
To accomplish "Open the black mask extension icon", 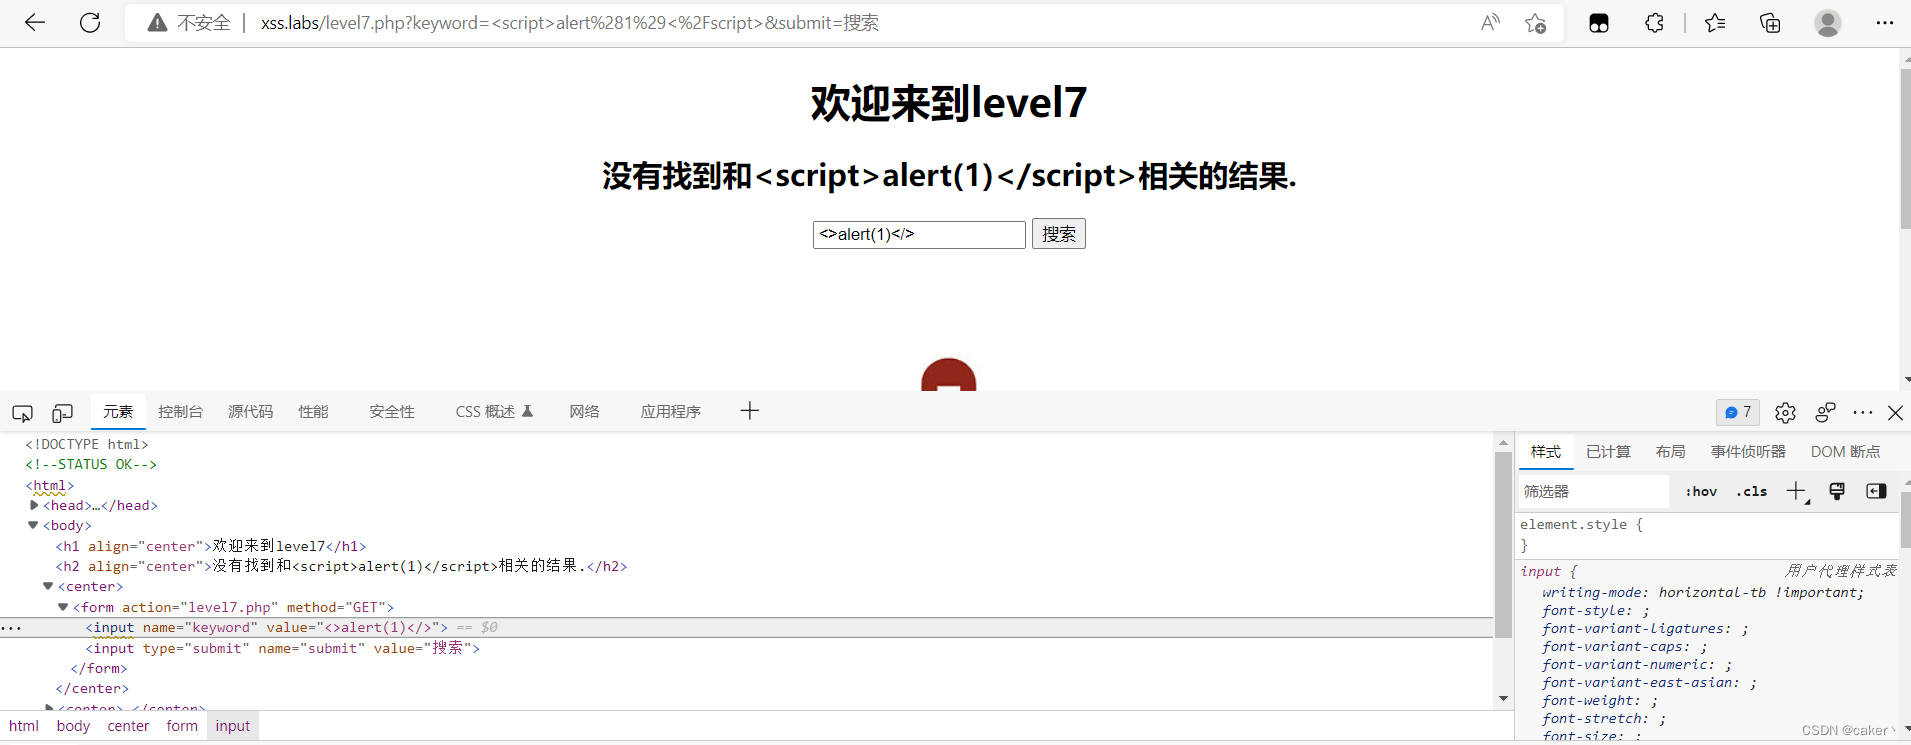I will [1599, 23].
